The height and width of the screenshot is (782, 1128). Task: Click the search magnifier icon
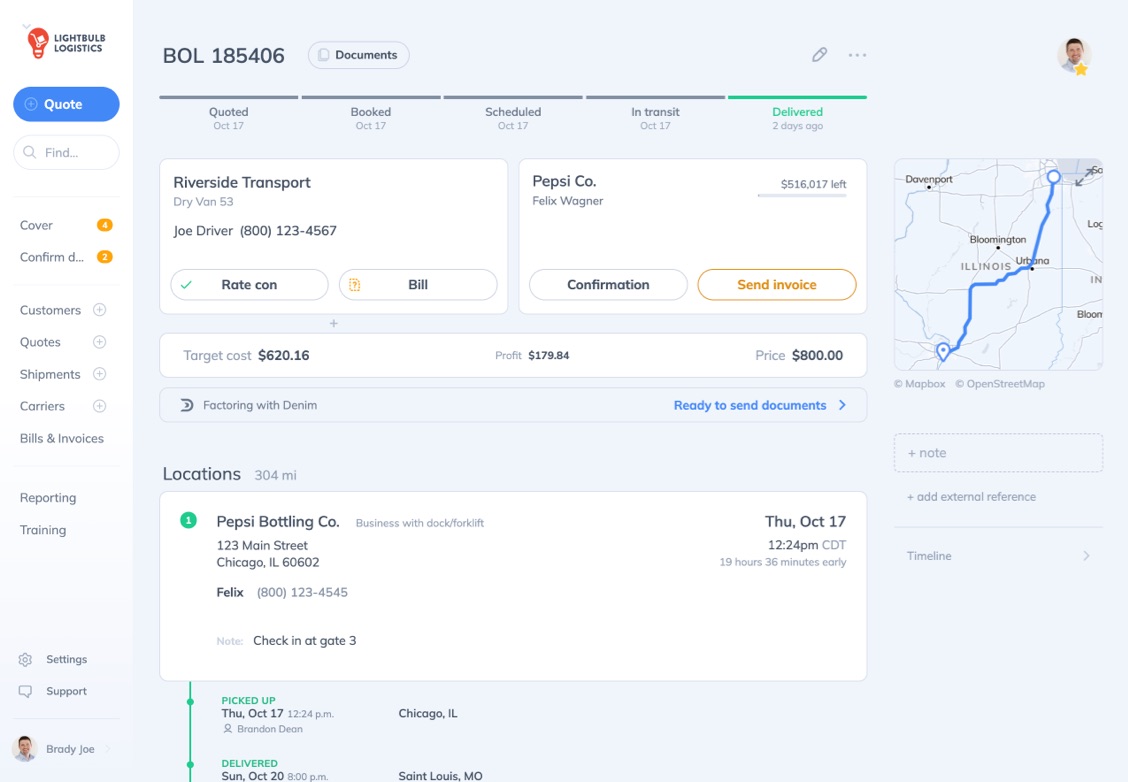click(x=29, y=153)
